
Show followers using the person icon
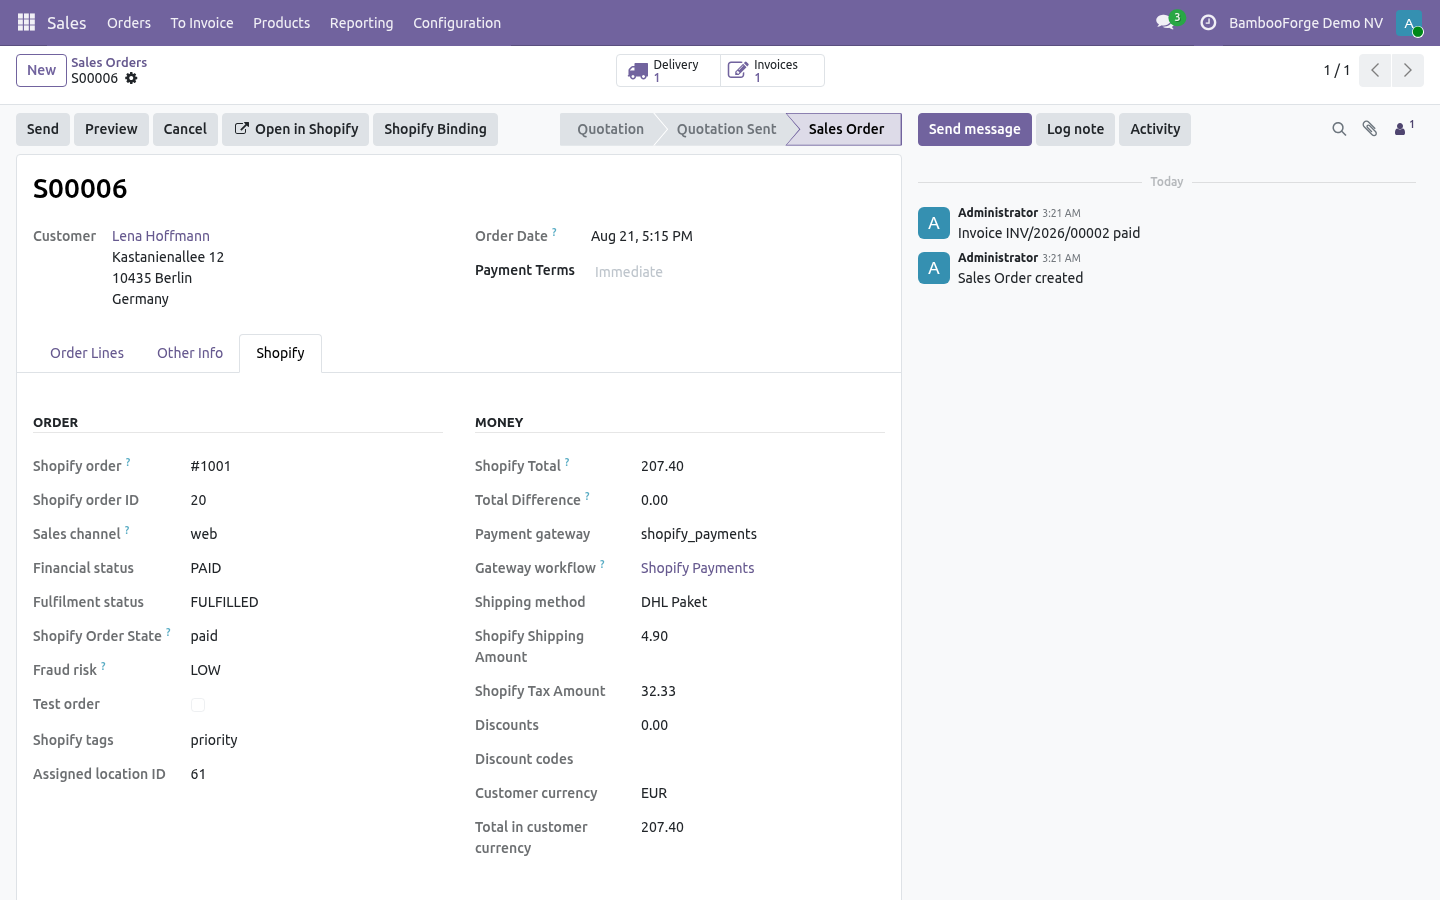(x=1404, y=128)
